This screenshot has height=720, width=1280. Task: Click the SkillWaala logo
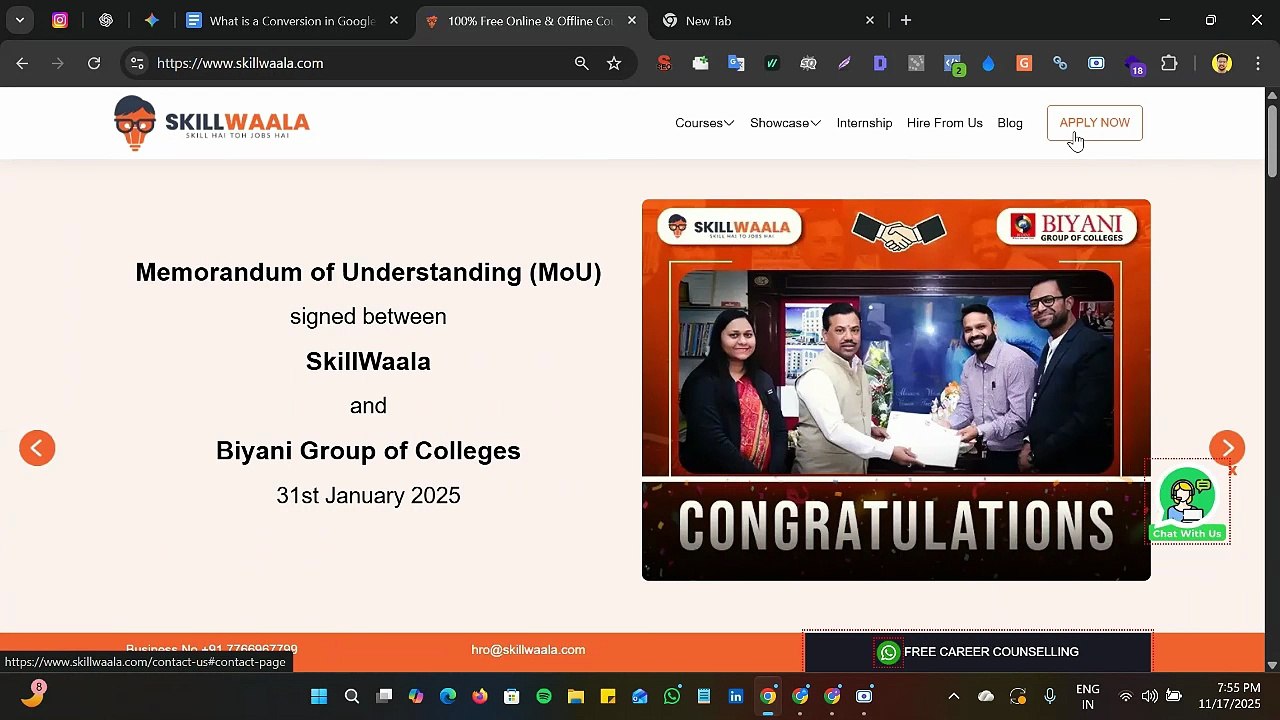[x=212, y=123]
